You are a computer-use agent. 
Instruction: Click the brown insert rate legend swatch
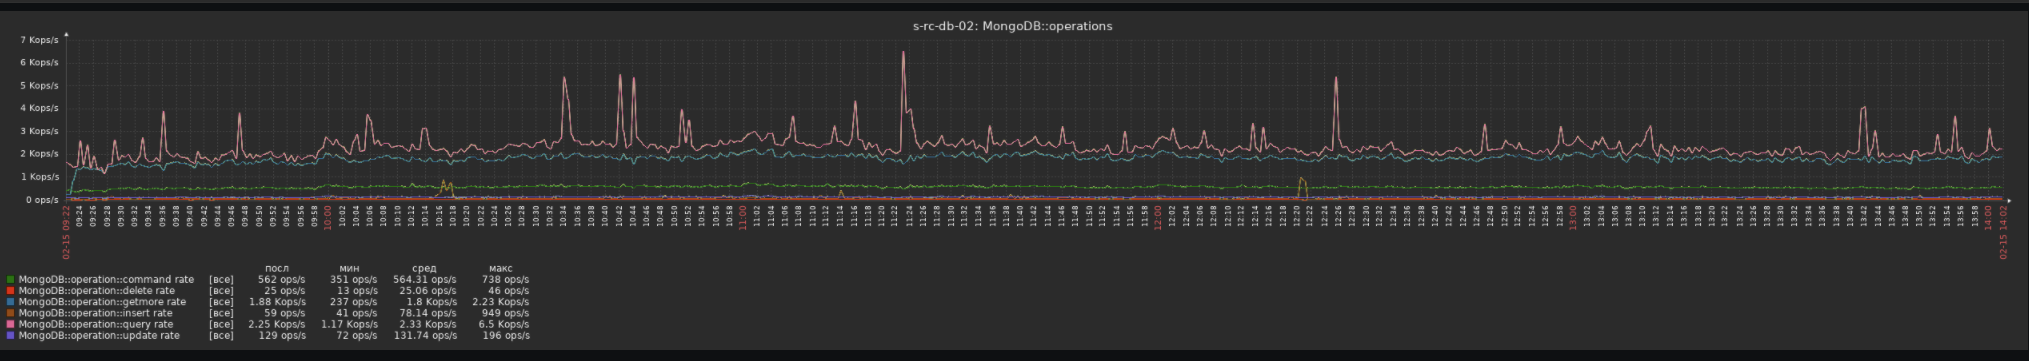click(10, 314)
